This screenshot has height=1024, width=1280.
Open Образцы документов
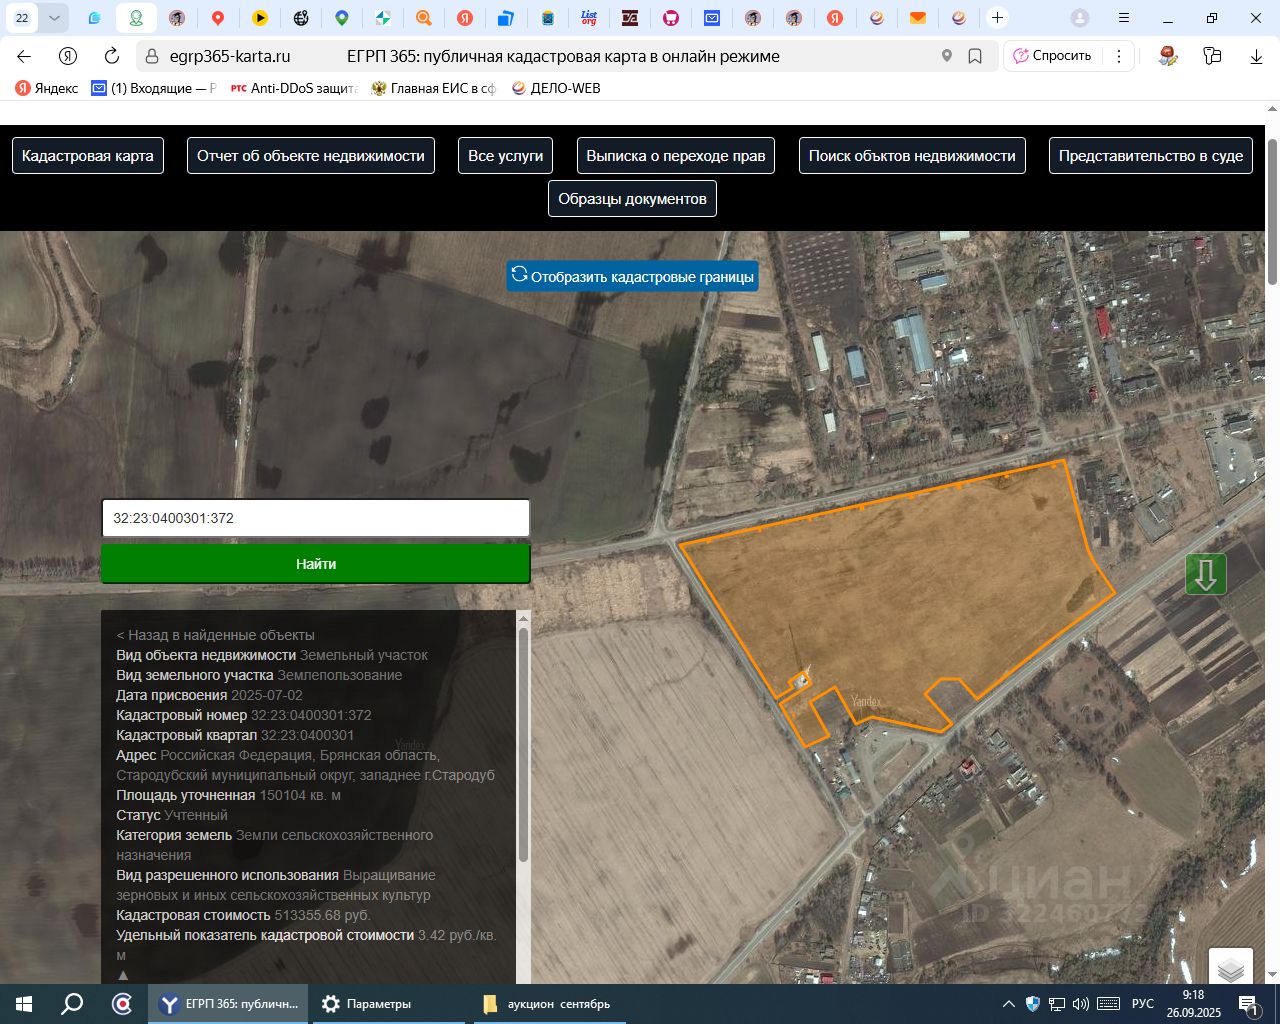(x=632, y=199)
